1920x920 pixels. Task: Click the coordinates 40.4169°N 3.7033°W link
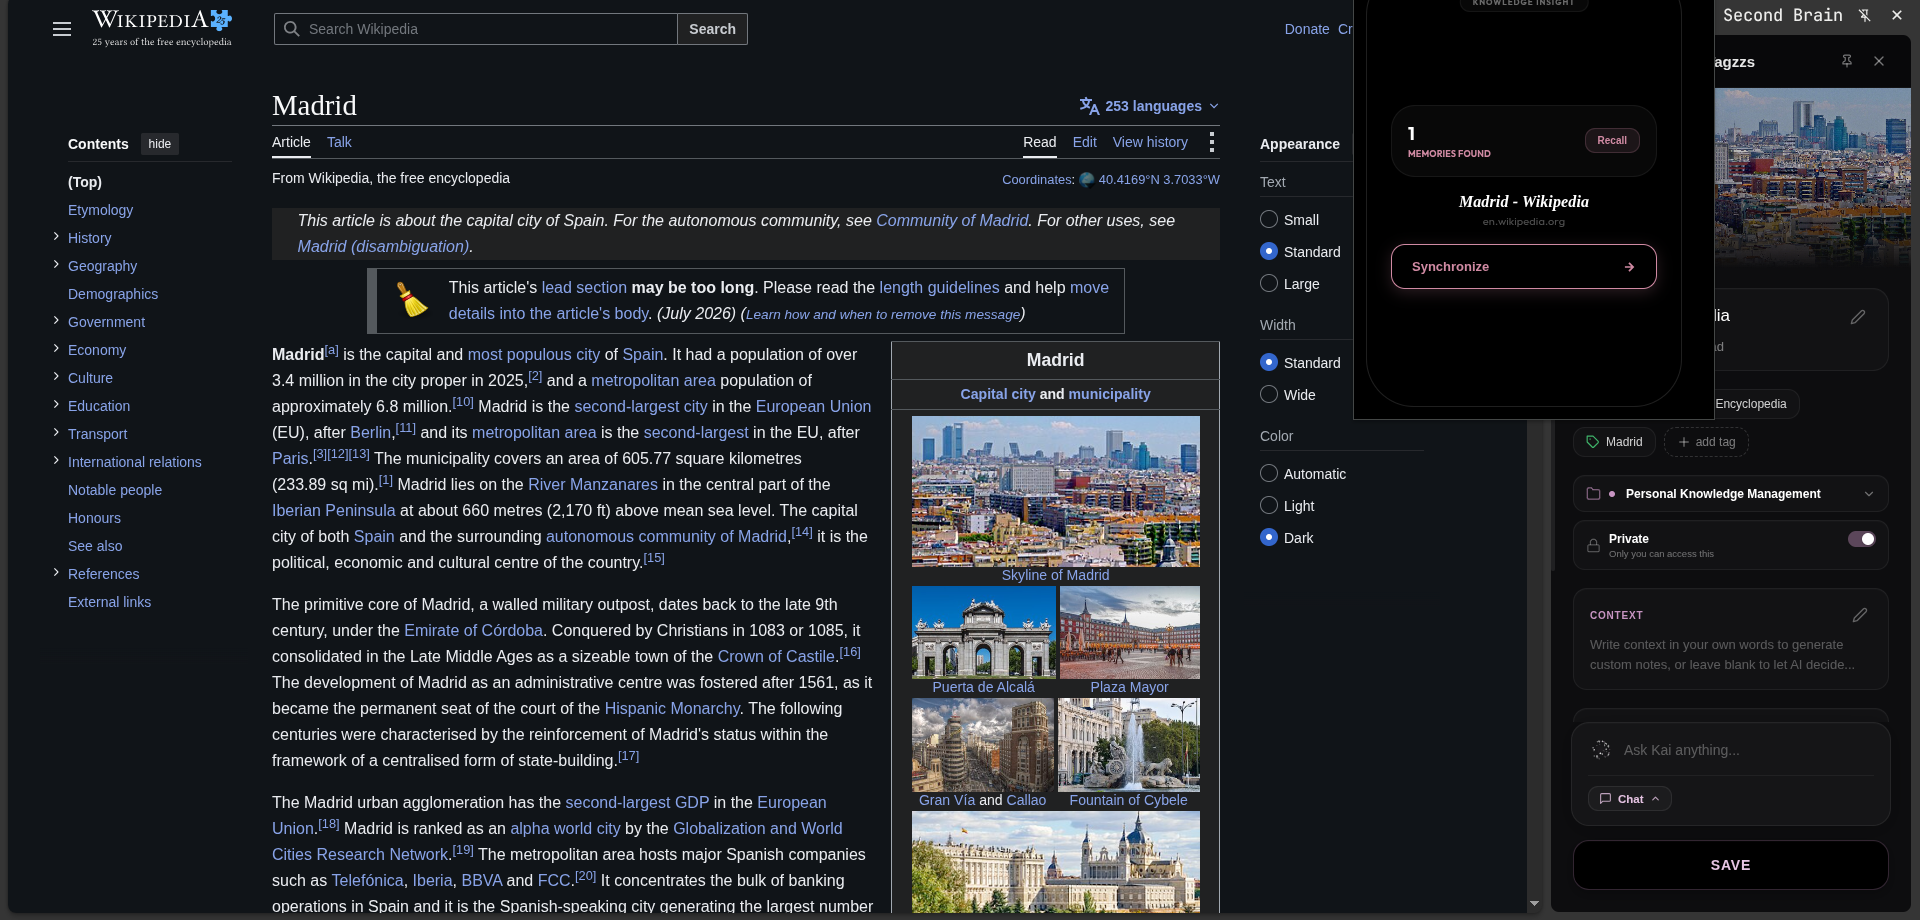(x=1159, y=180)
